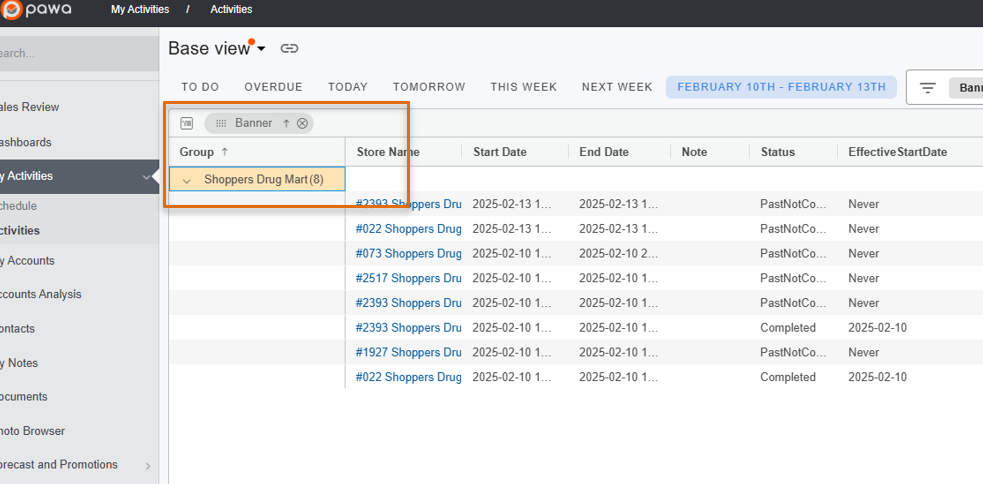This screenshot has width=983, height=484.
Task: Click Completed status in #2393 row
Action: click(x=788, y=327)
